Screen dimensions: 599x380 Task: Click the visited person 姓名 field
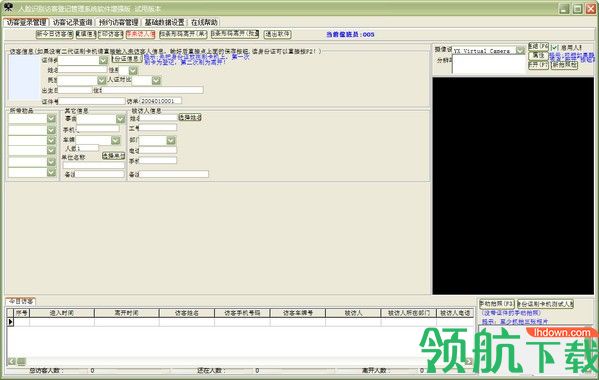tap(158, 118)
